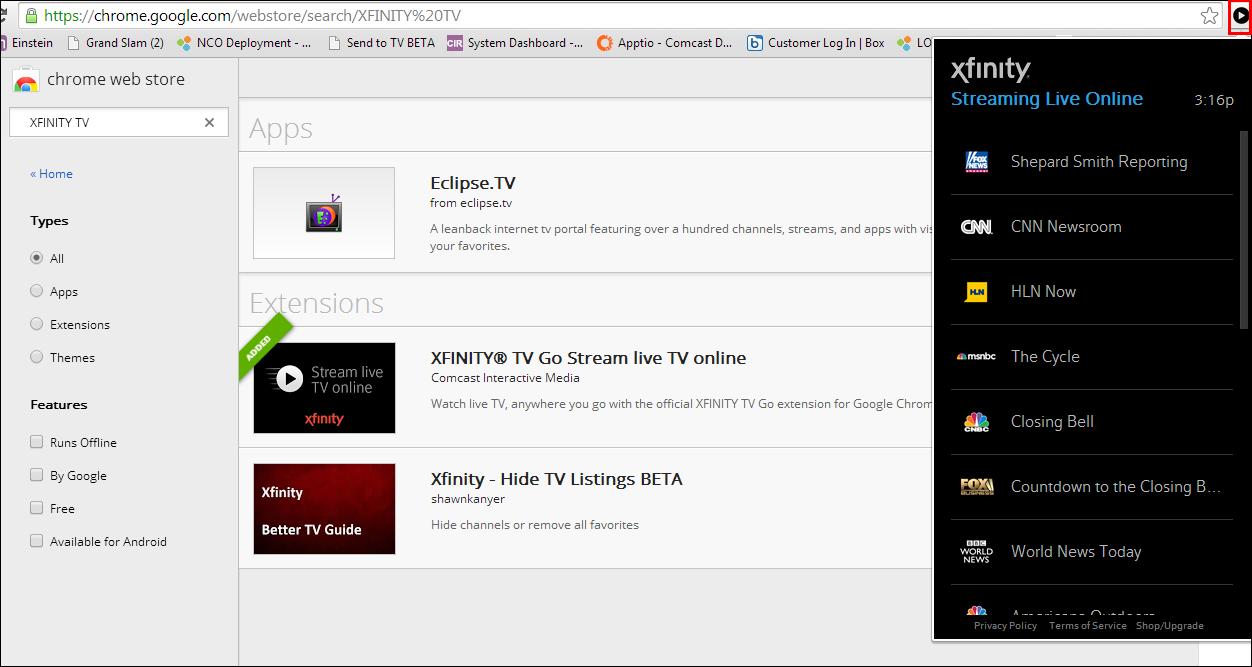Enable the Available for Android checkbox

[37, 541]
